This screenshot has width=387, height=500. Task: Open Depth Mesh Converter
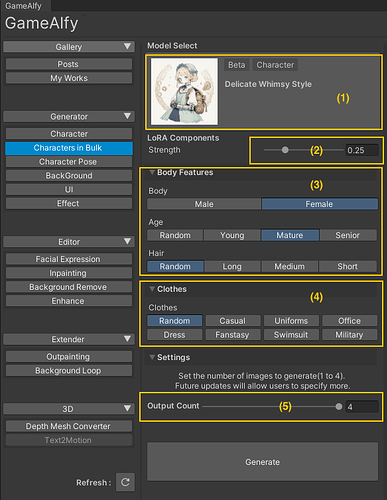69,426
